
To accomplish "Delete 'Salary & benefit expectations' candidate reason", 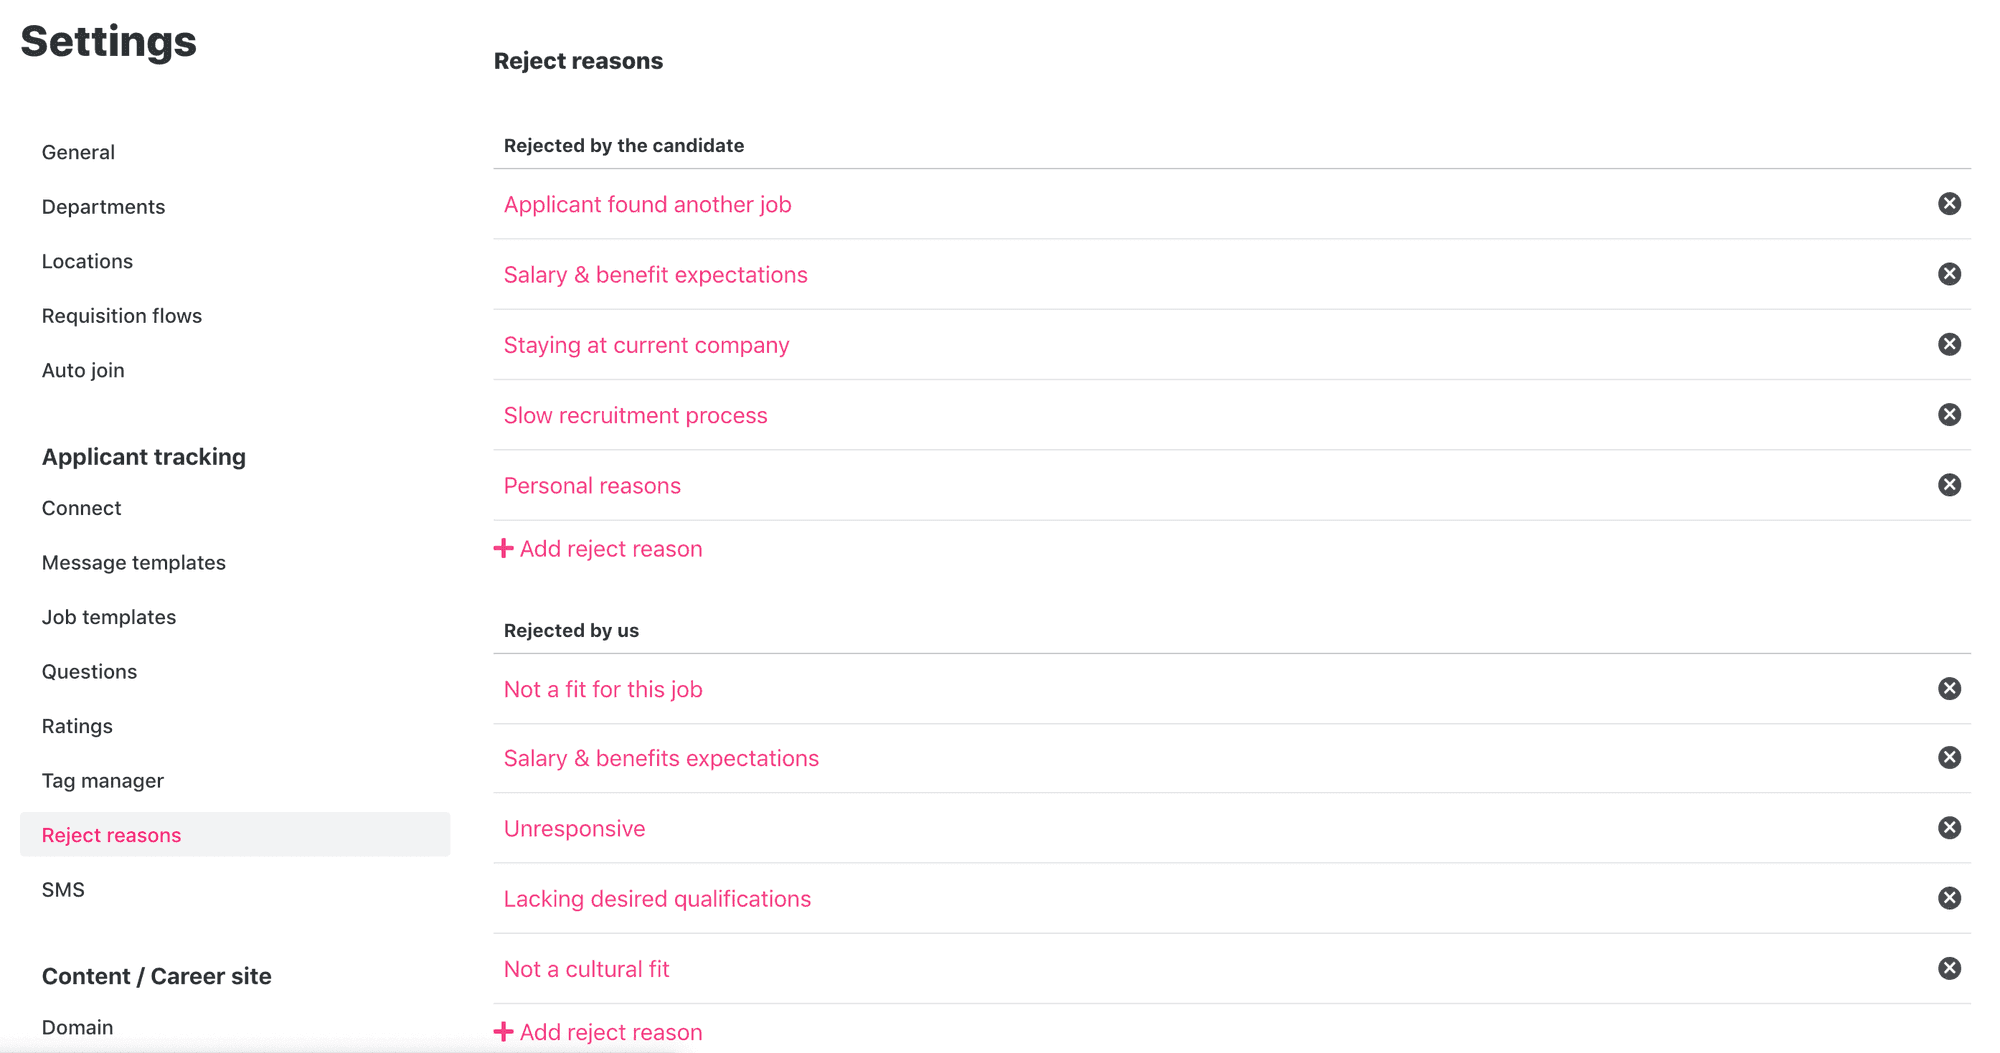I will pyautogui.click(x=1949, y=274).
